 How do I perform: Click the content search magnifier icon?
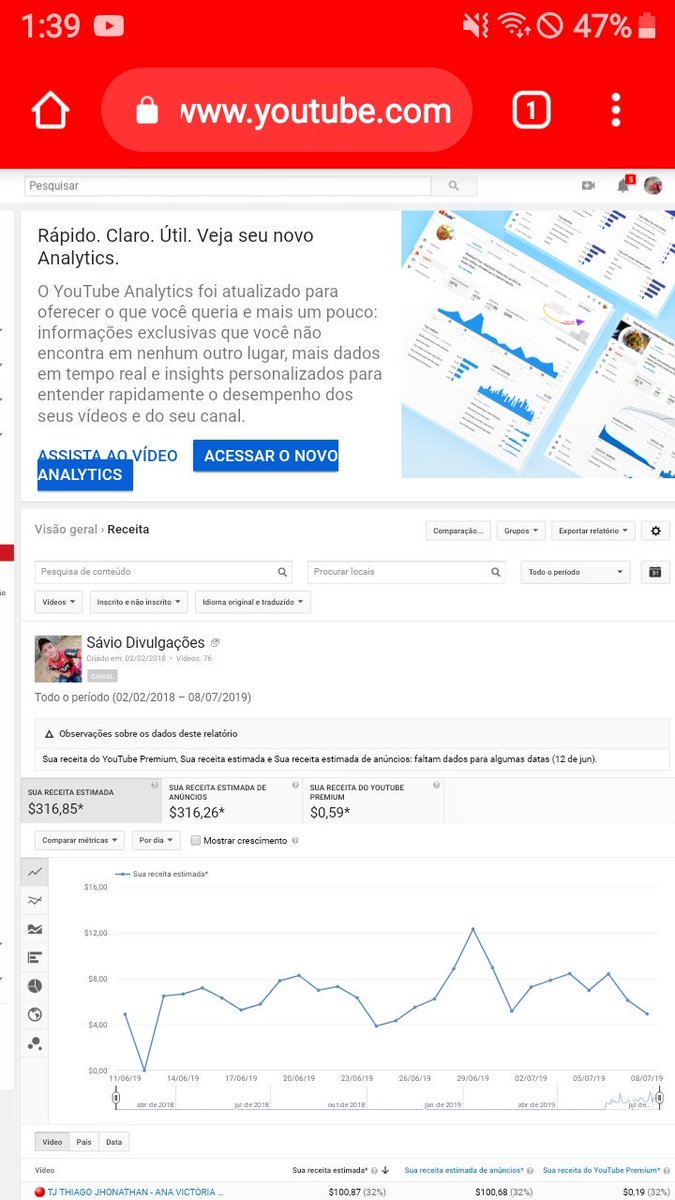pyautogui.click(x=283, y=572)
